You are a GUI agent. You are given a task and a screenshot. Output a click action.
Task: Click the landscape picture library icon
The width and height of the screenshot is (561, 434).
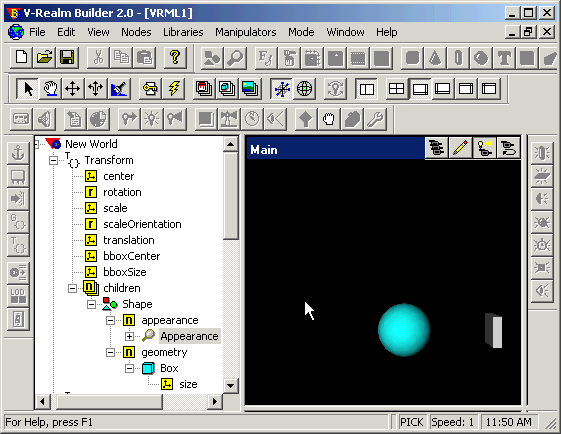(250, 88)
